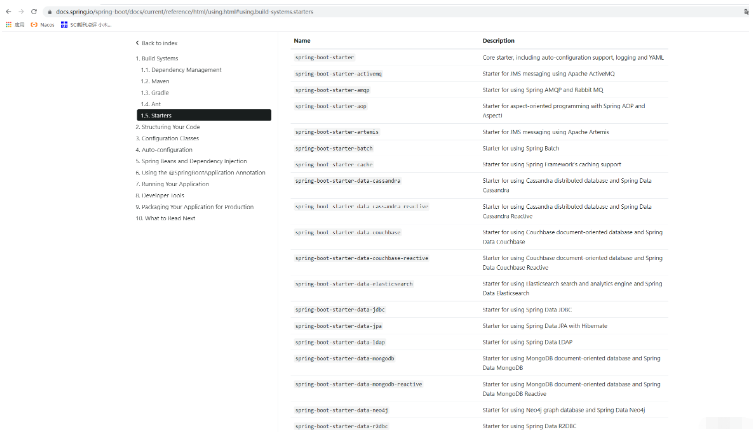The width and height of the screenshot is (753, 439).
Task: Click the Apache Artemis description
Action: pos(546,132)
